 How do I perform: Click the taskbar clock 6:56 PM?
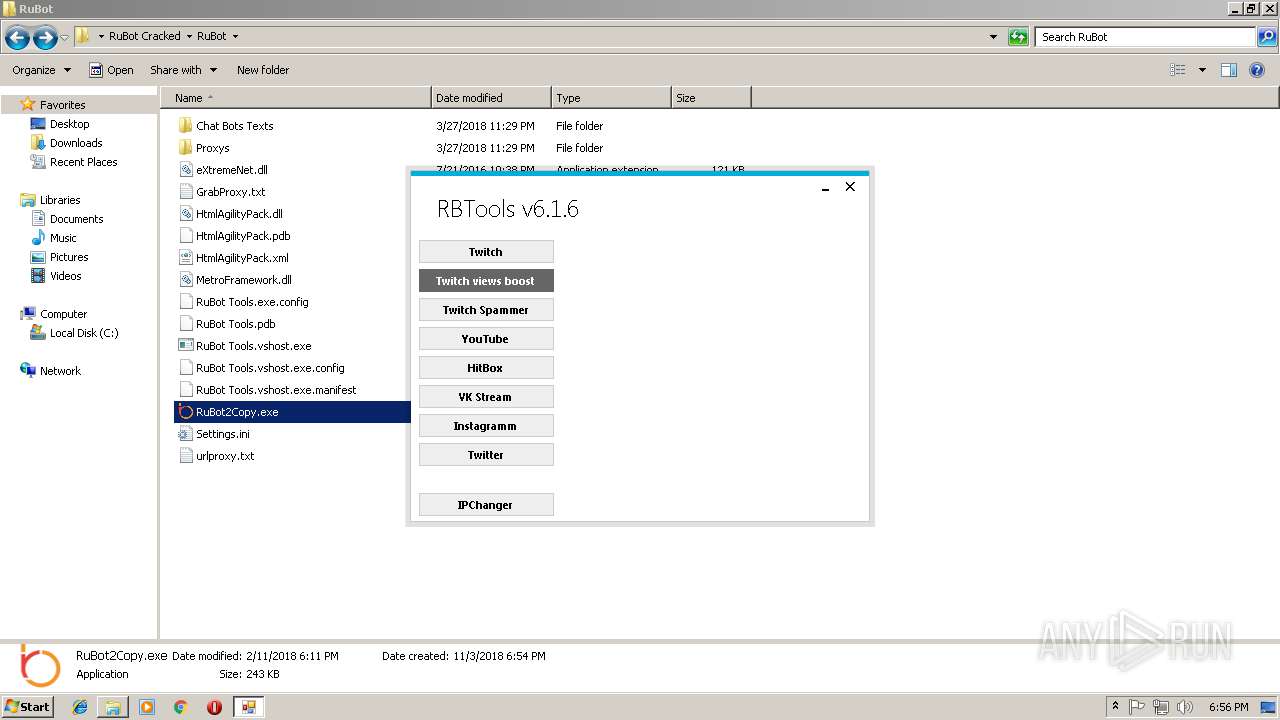[1228, 707]
